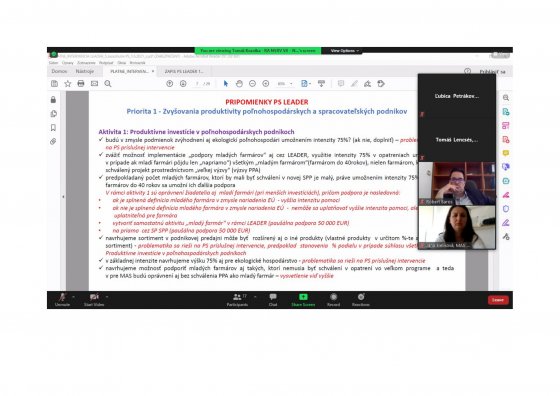Open the View Options dropdown
The image size is (560, 396).
tap(344, 51)
